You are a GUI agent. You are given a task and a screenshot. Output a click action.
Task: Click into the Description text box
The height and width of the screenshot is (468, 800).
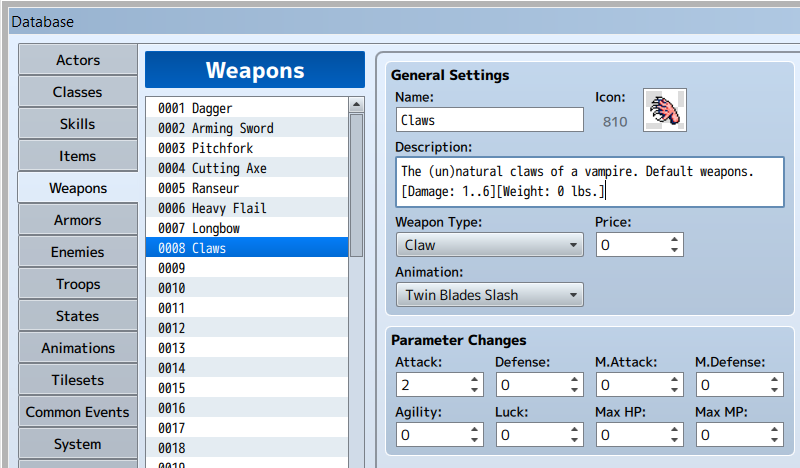pos(590,182)
